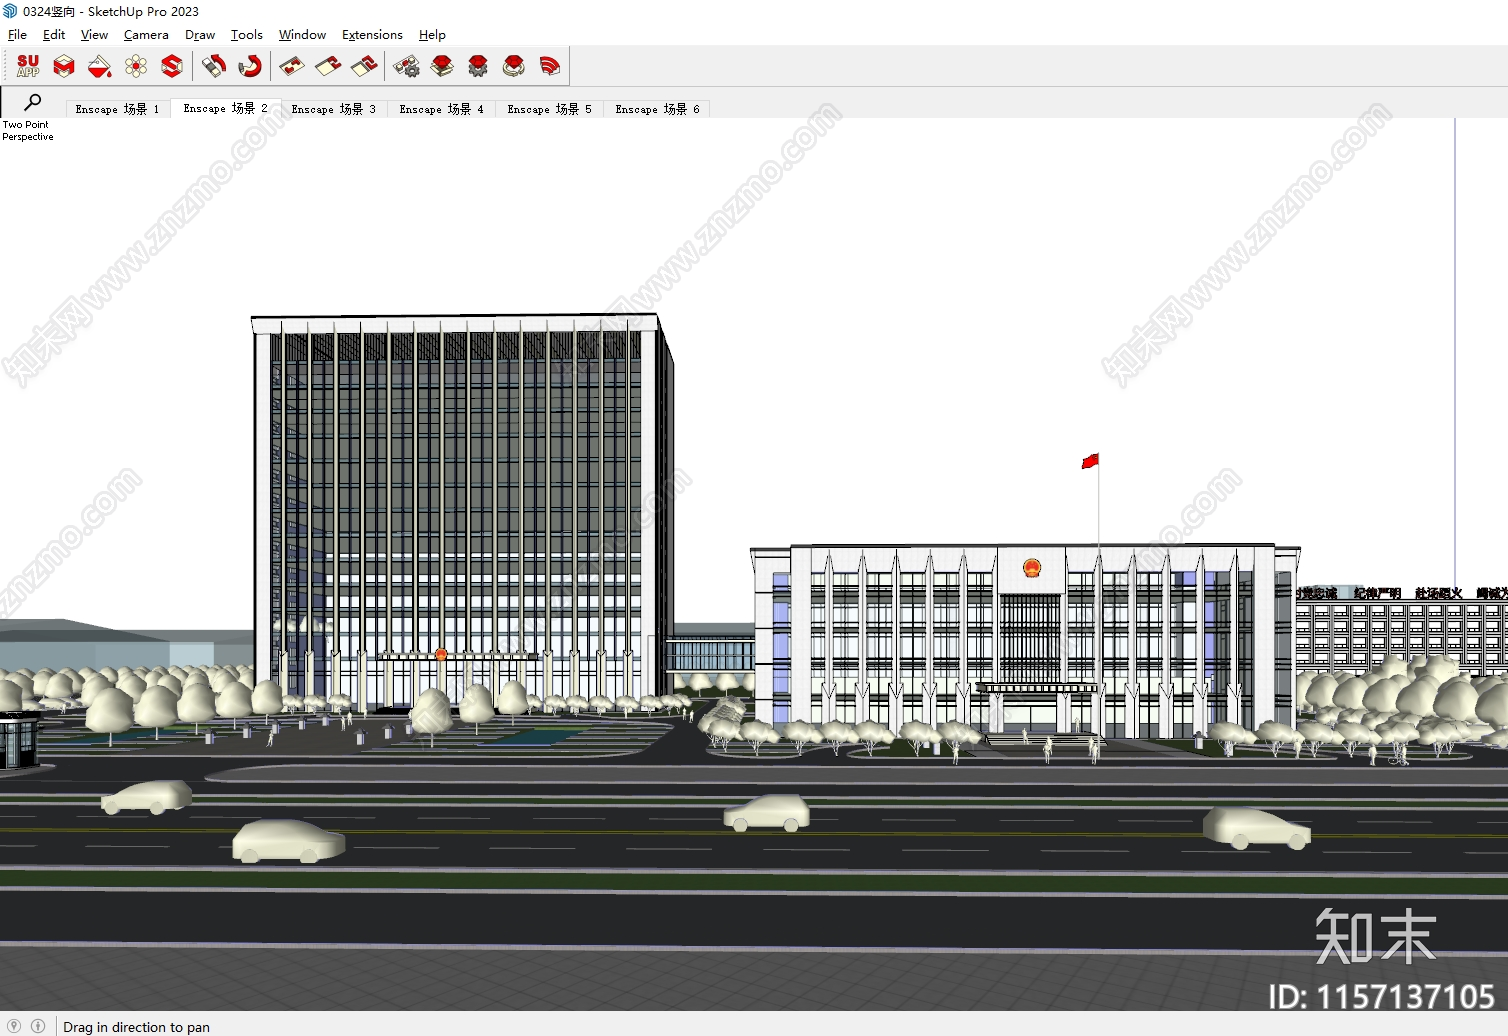Open the Tools menu

[x=247, y=34]
